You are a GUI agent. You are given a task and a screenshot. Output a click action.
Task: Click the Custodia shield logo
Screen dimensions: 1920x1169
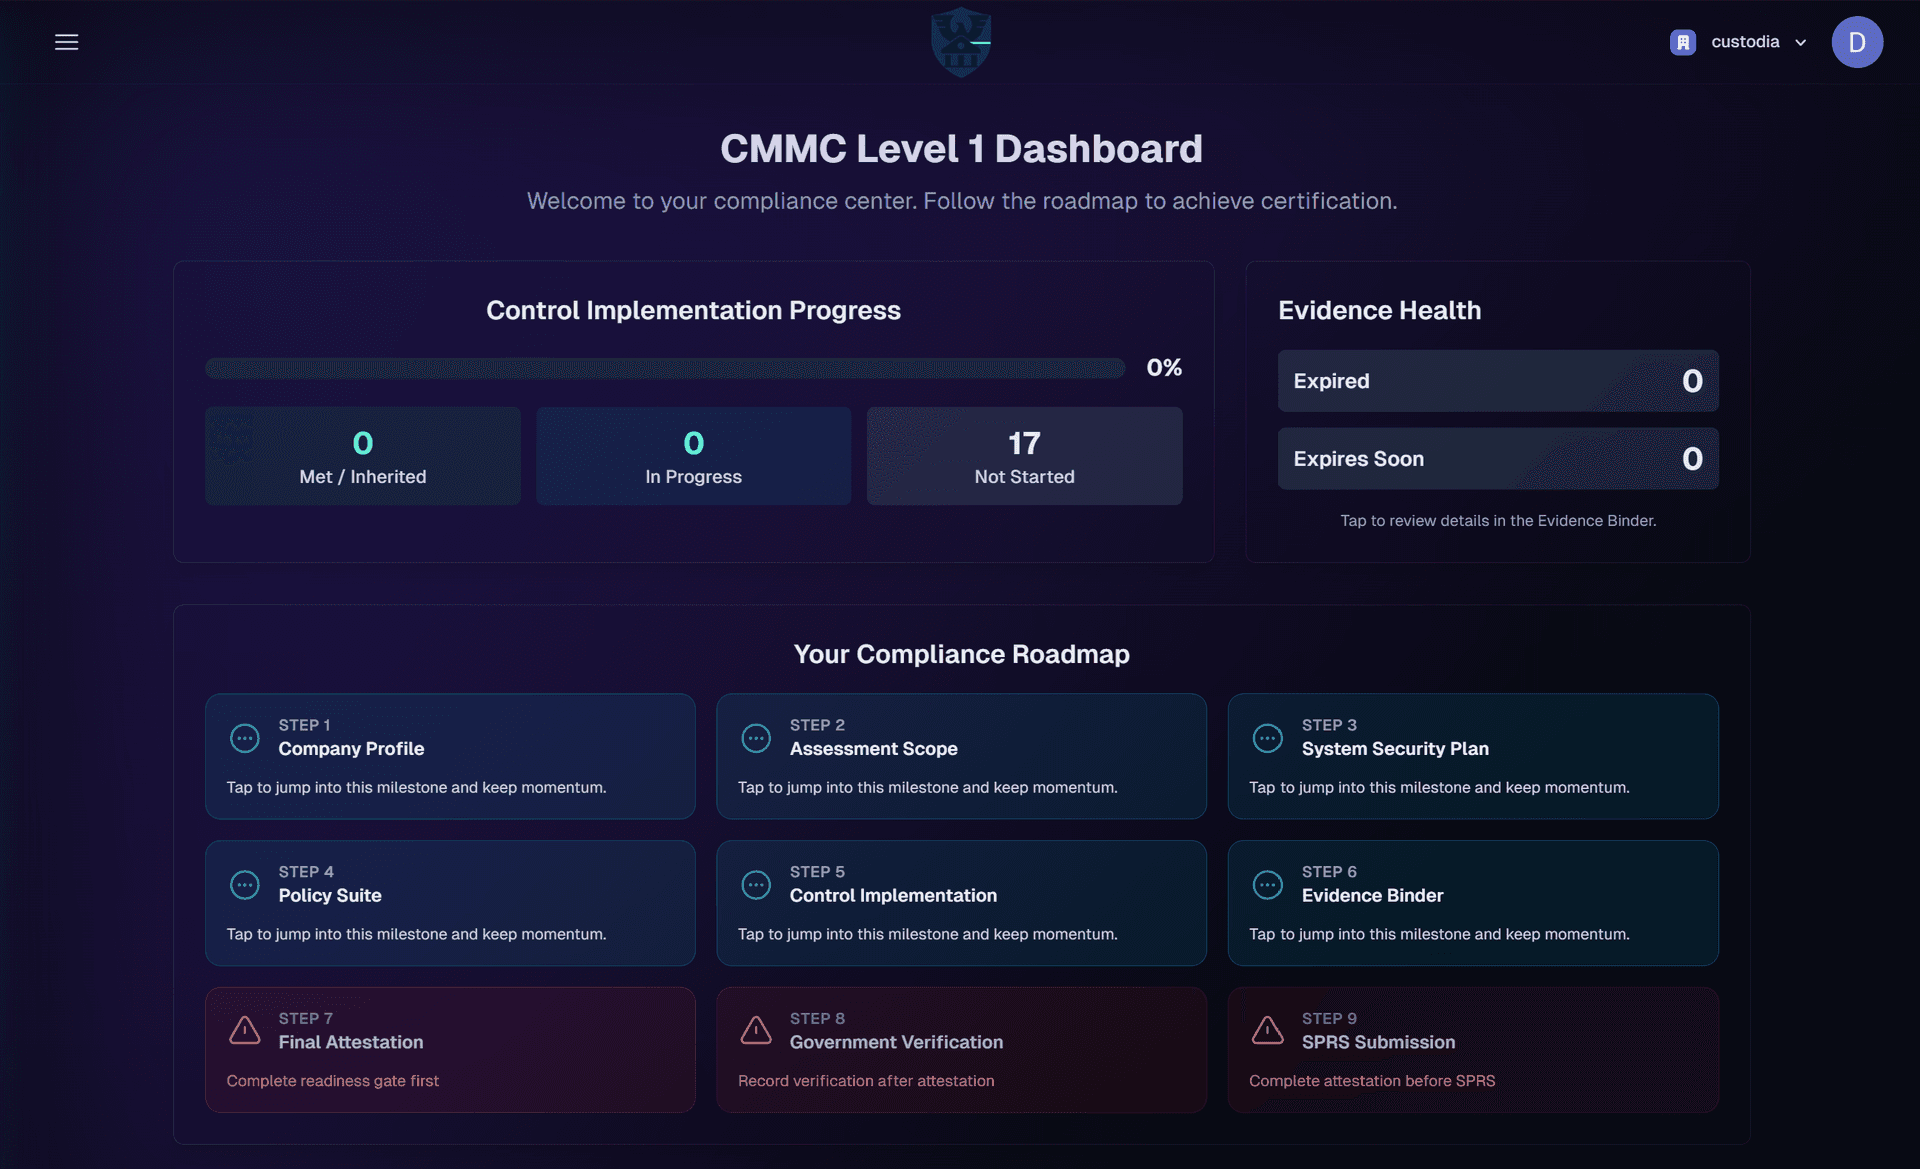(960, 41)
